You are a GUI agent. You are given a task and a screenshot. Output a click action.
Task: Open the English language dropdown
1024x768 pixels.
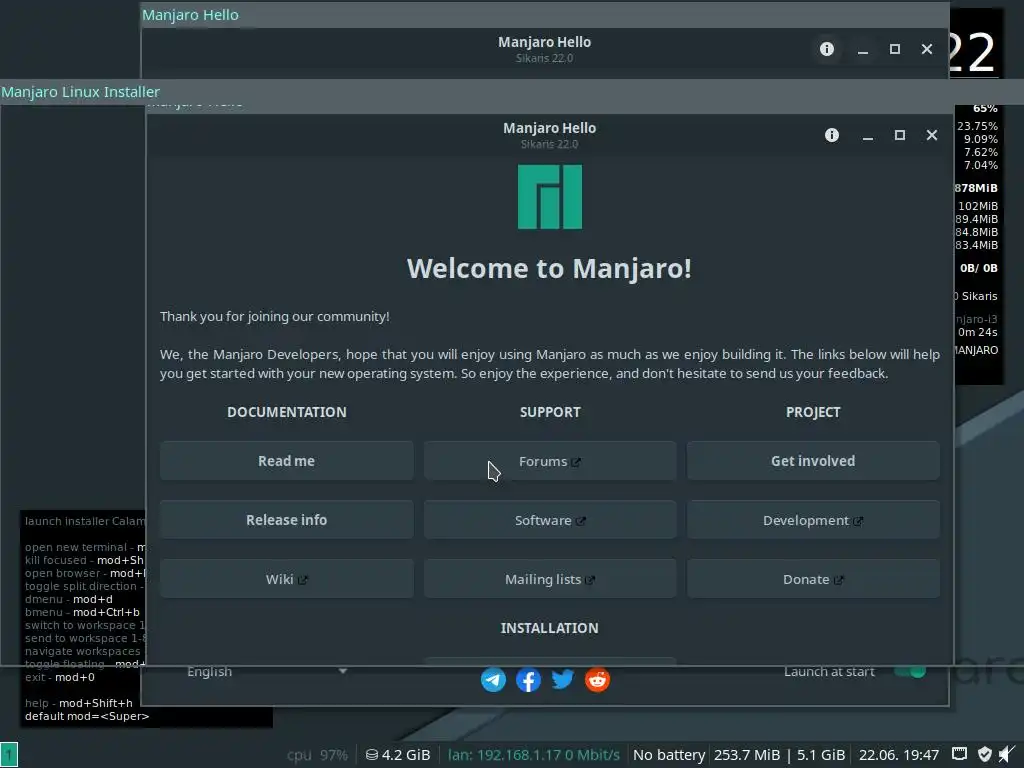click(x=266, y=671)
